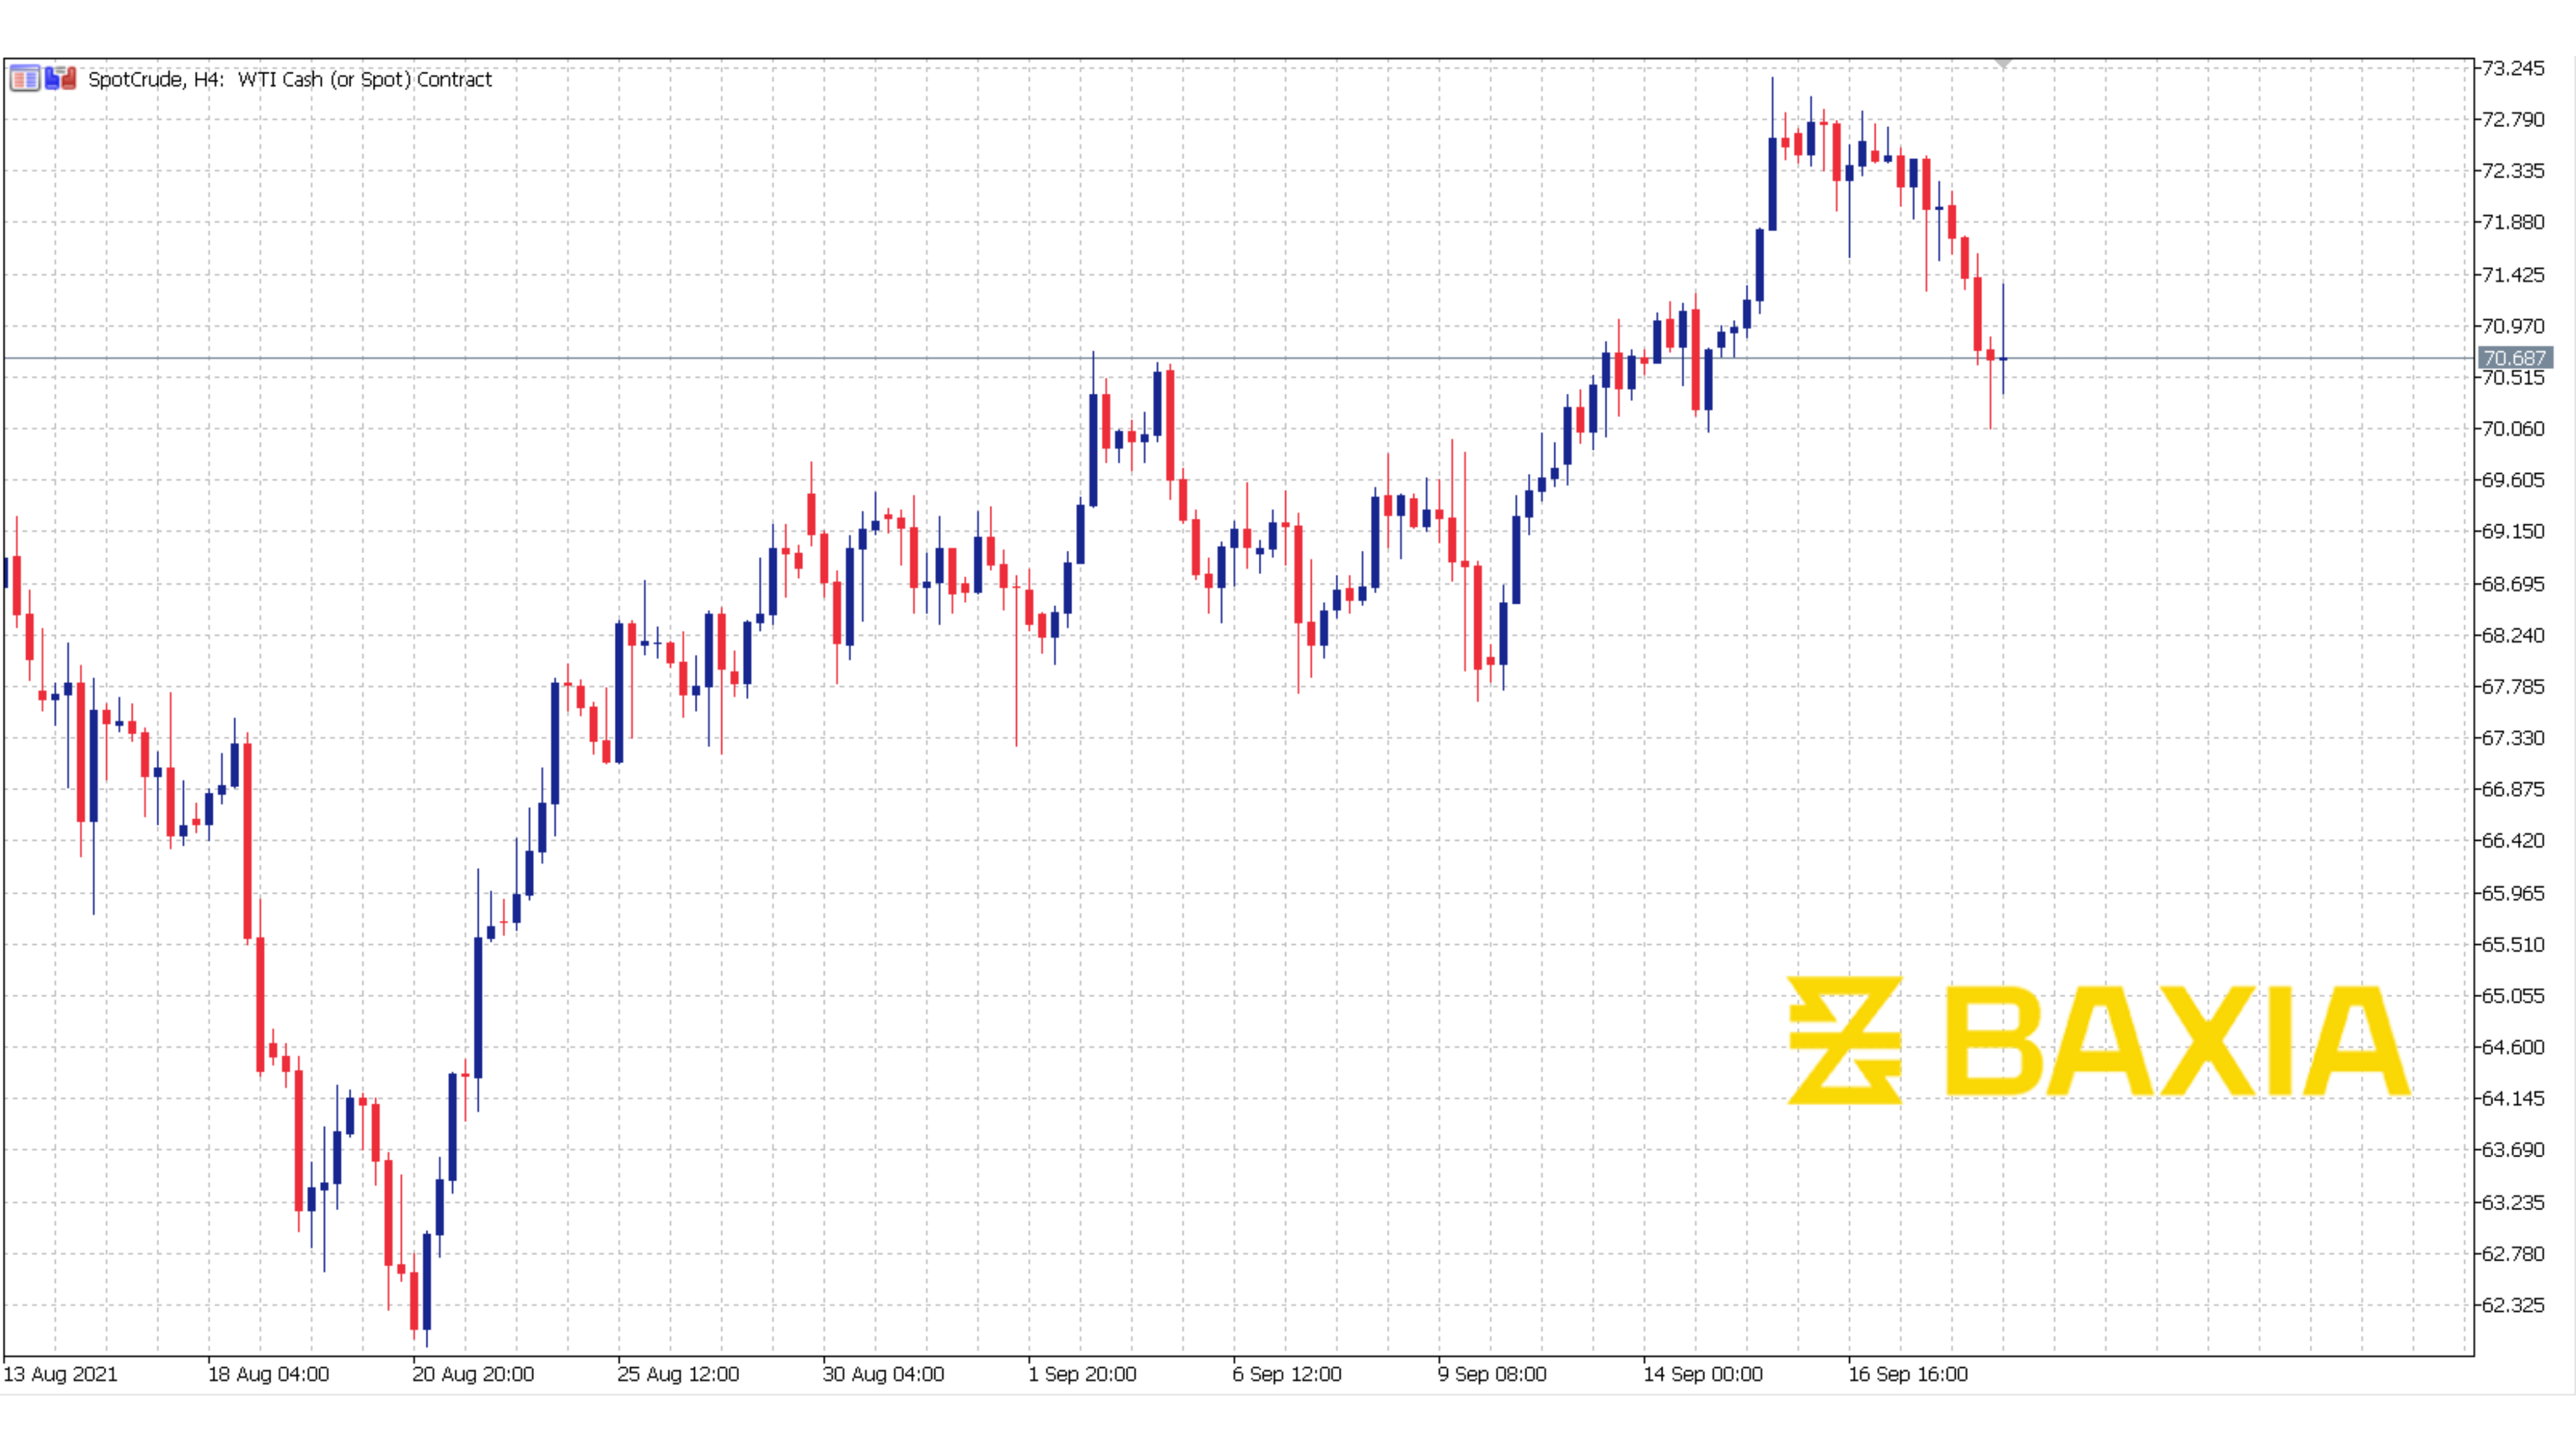Select the 13 Aug 2021 date label
The height and width of the screenshot is (1451, 2576).
60,1374
